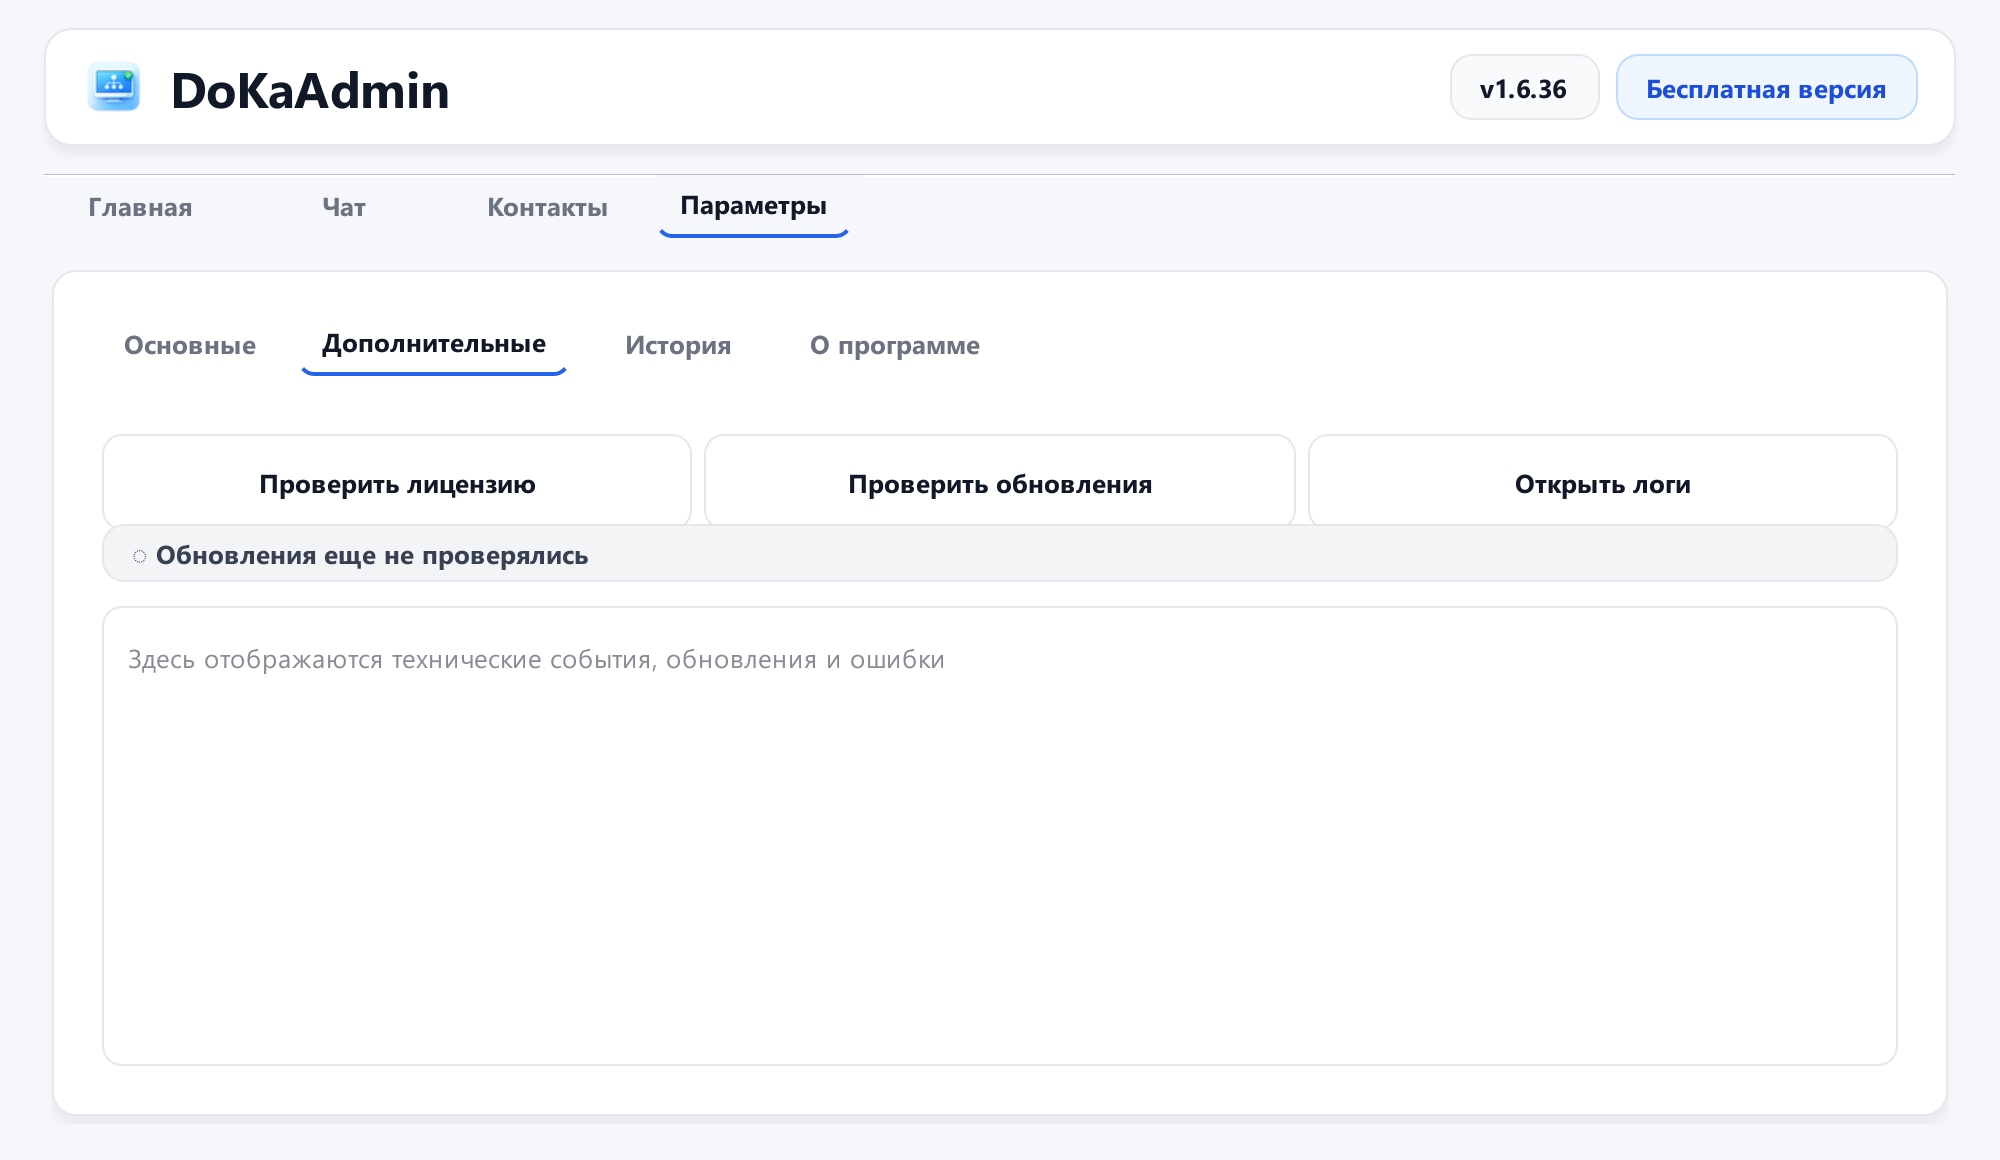
Task: Click the v1.6.36 version badge
Action: click(x=1524, y=88)
